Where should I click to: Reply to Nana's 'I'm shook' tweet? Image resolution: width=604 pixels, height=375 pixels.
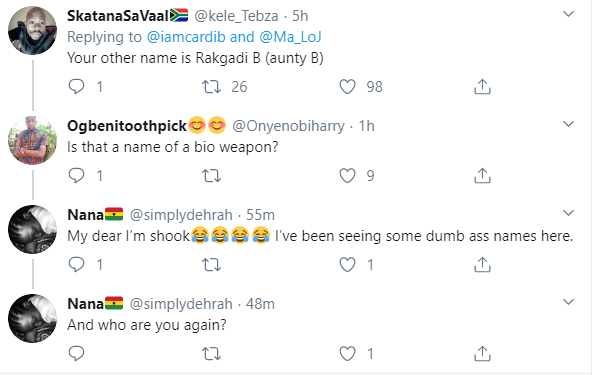tap(76, 265)
